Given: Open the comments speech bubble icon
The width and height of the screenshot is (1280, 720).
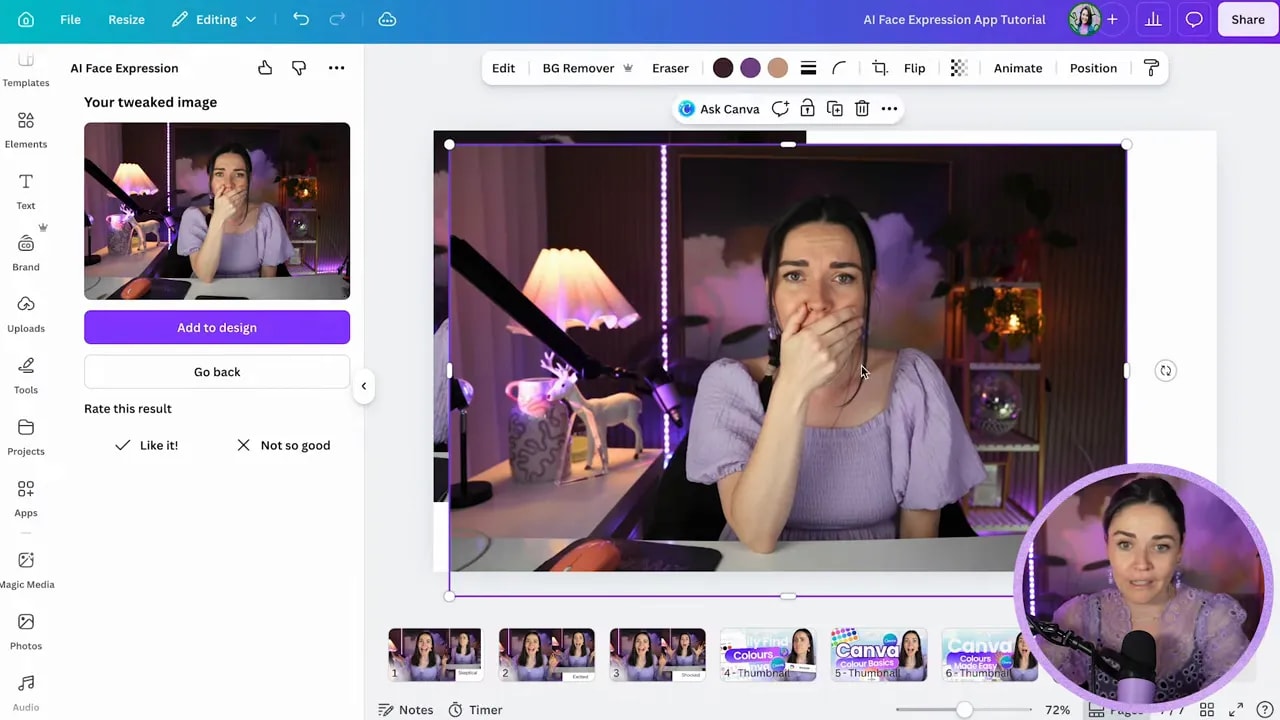Looking at the screenshot, I should 1194,19.
